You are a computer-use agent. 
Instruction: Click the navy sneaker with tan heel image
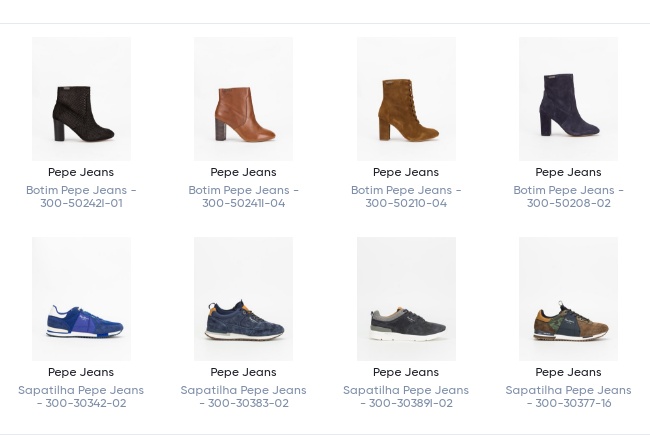pos(243,300)
